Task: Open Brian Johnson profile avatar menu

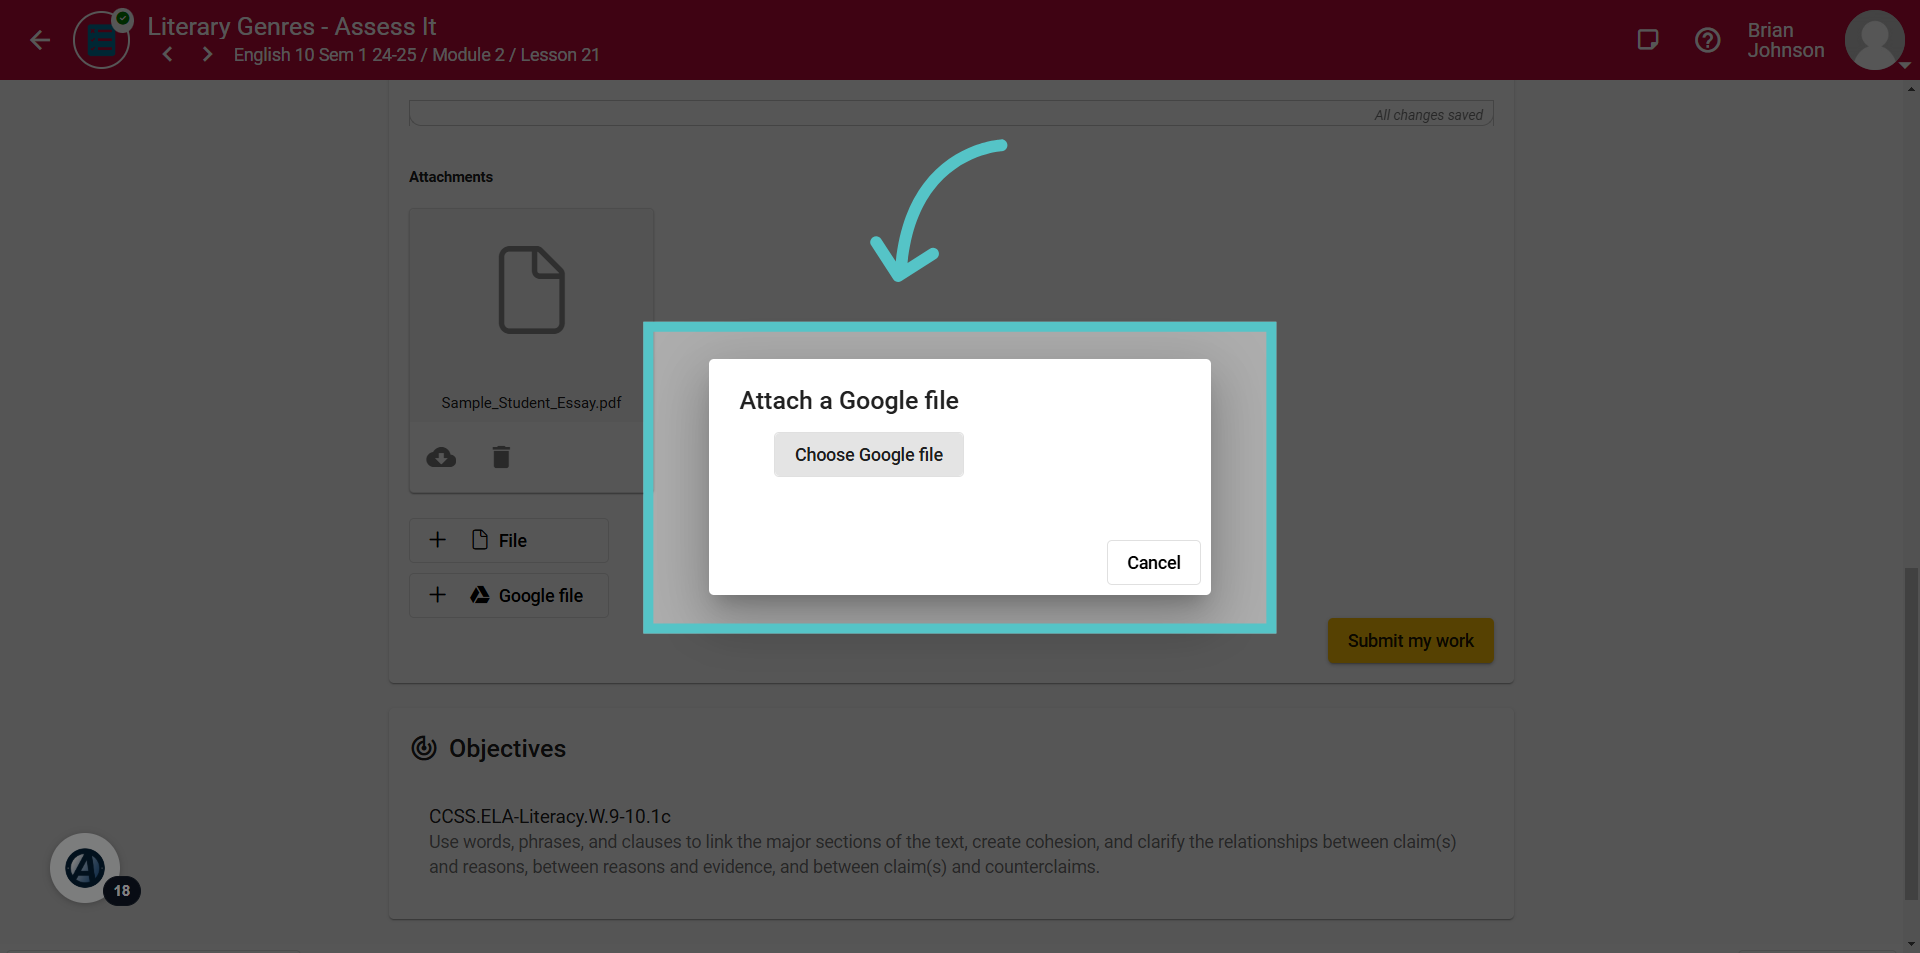Action: (x=1875, y=40)
